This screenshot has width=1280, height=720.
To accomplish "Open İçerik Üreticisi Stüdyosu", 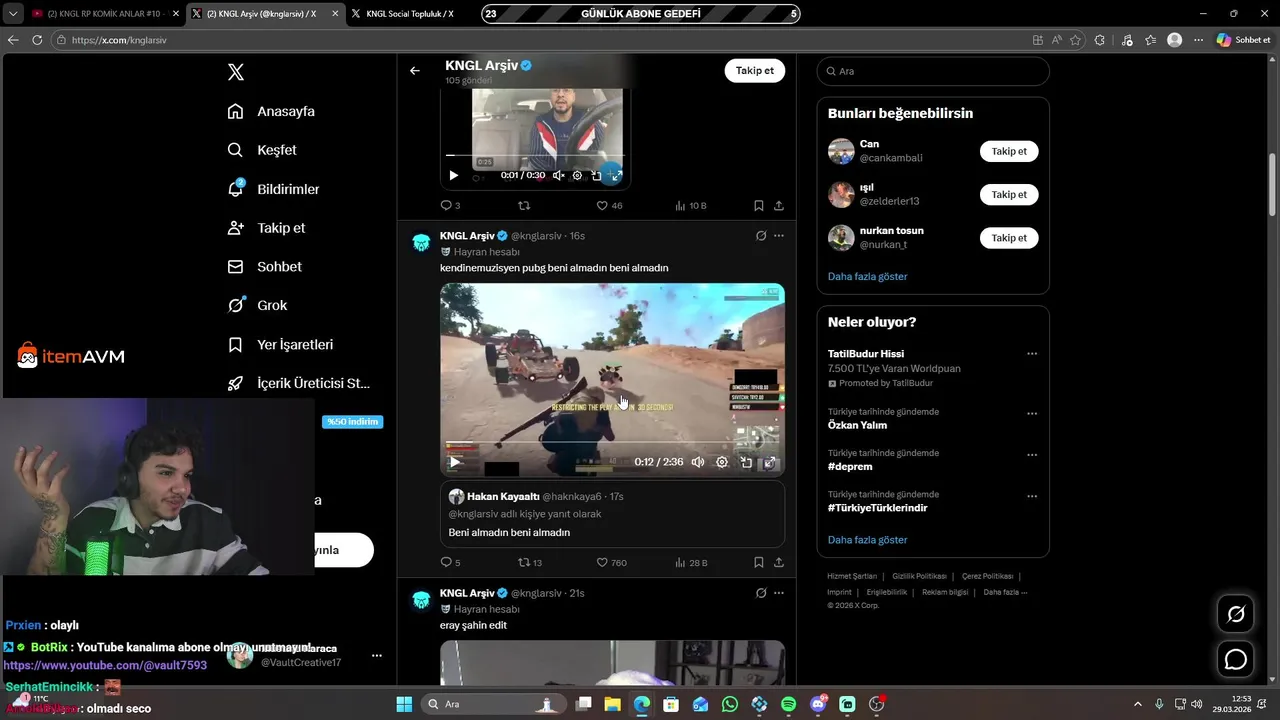I will 299,383.
